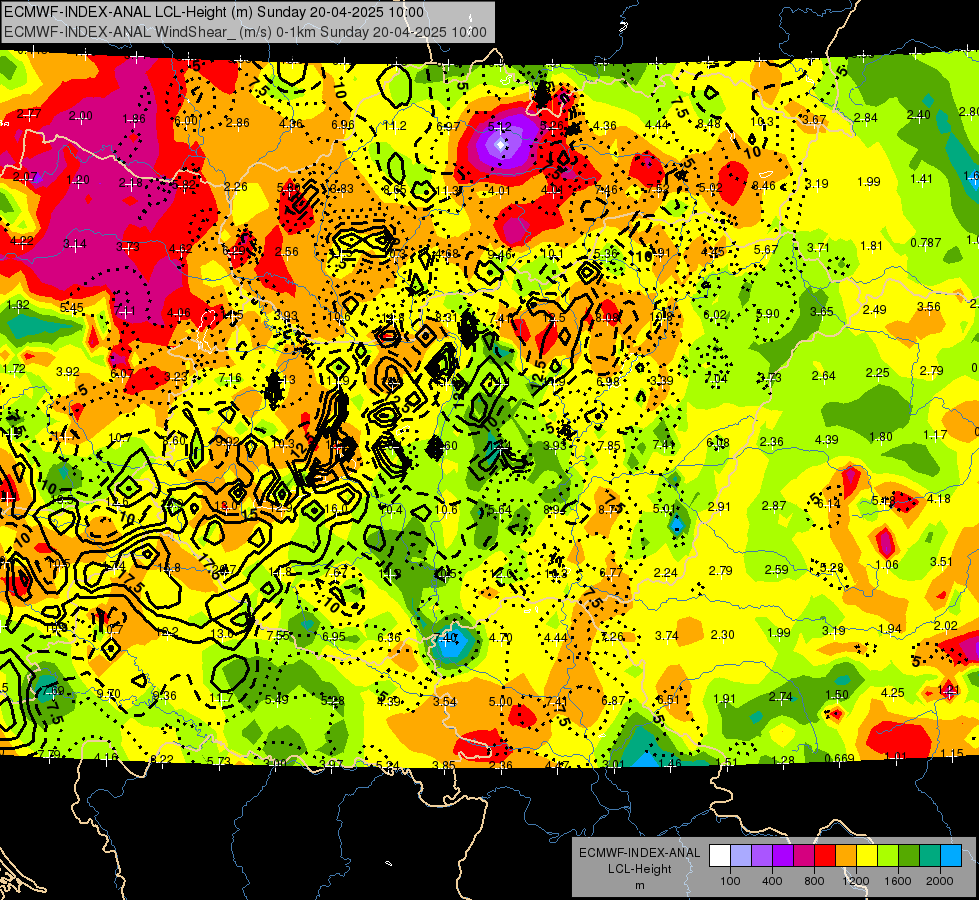Click the vivid purple legend swatch

(783, 856)
